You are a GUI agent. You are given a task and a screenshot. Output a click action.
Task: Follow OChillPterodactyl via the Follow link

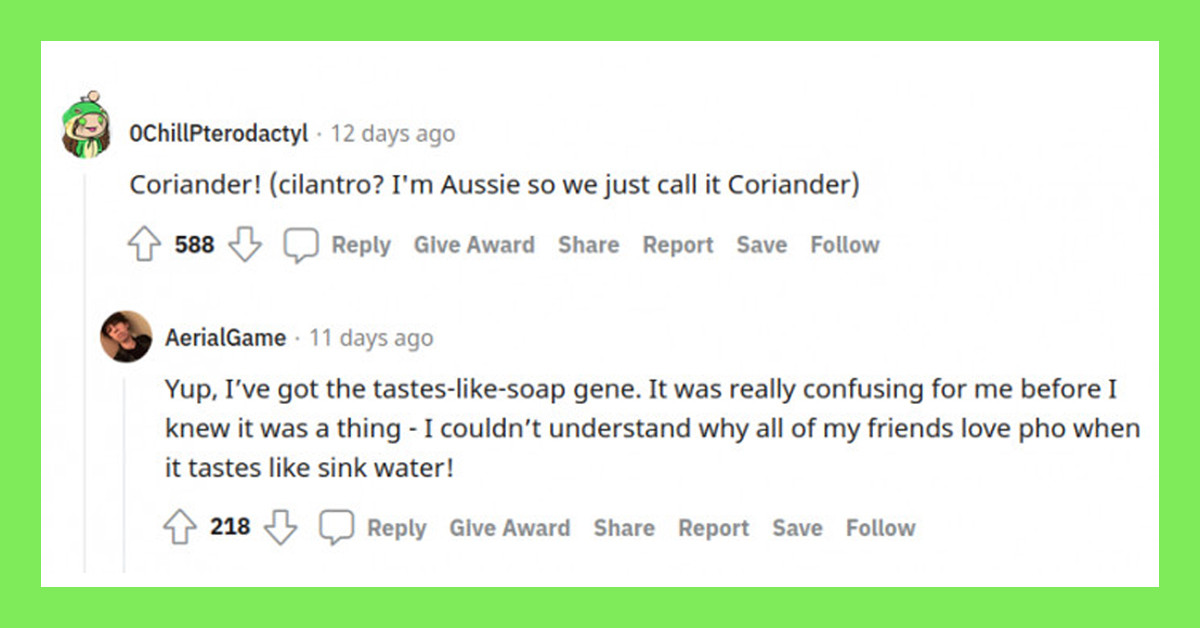[x=844, y=245]
